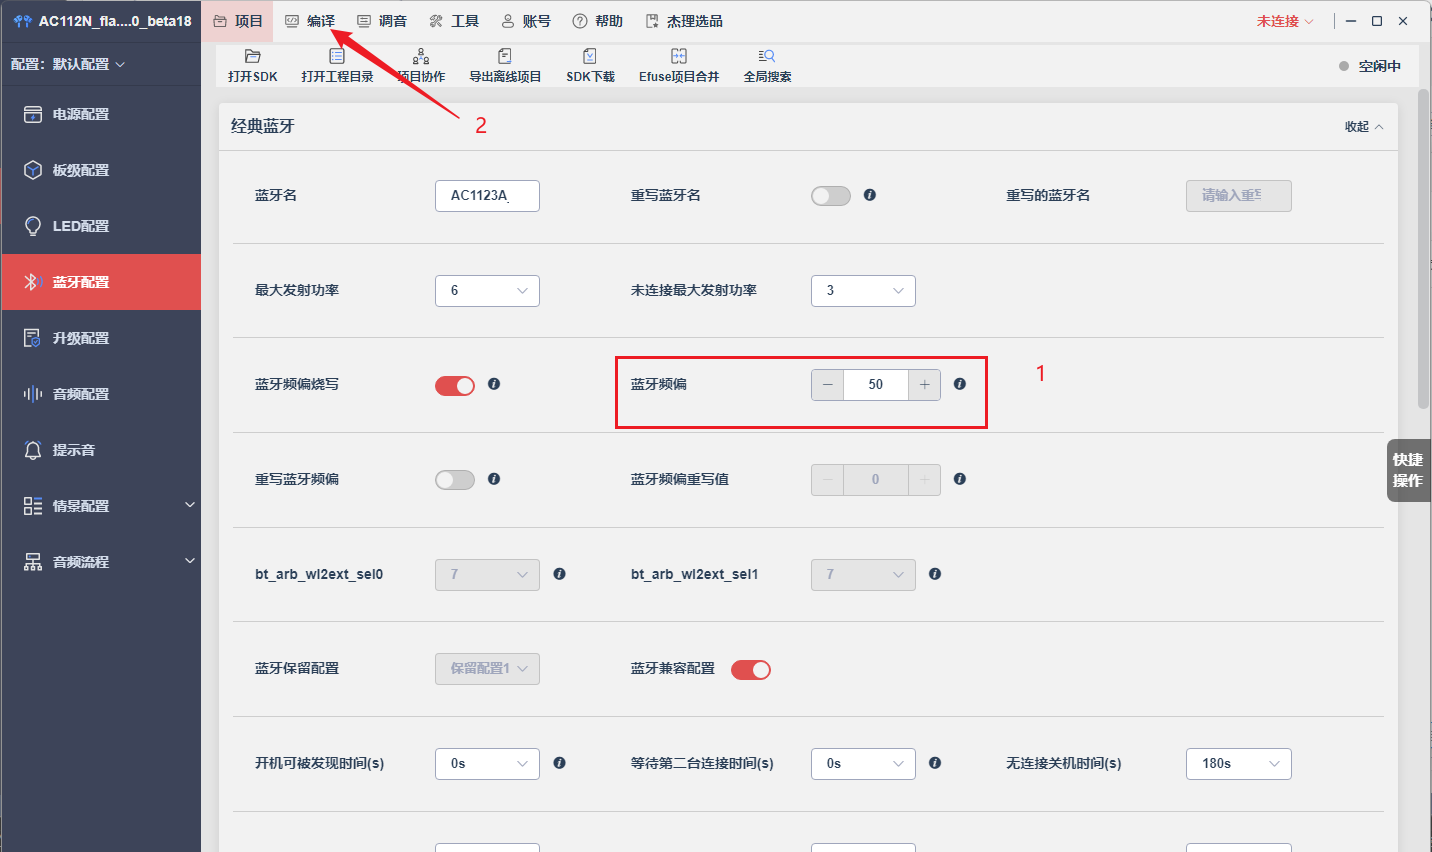
Task: Turn off the 蓝牙频偏烧写 toggle
Action: tap(455, 386)
